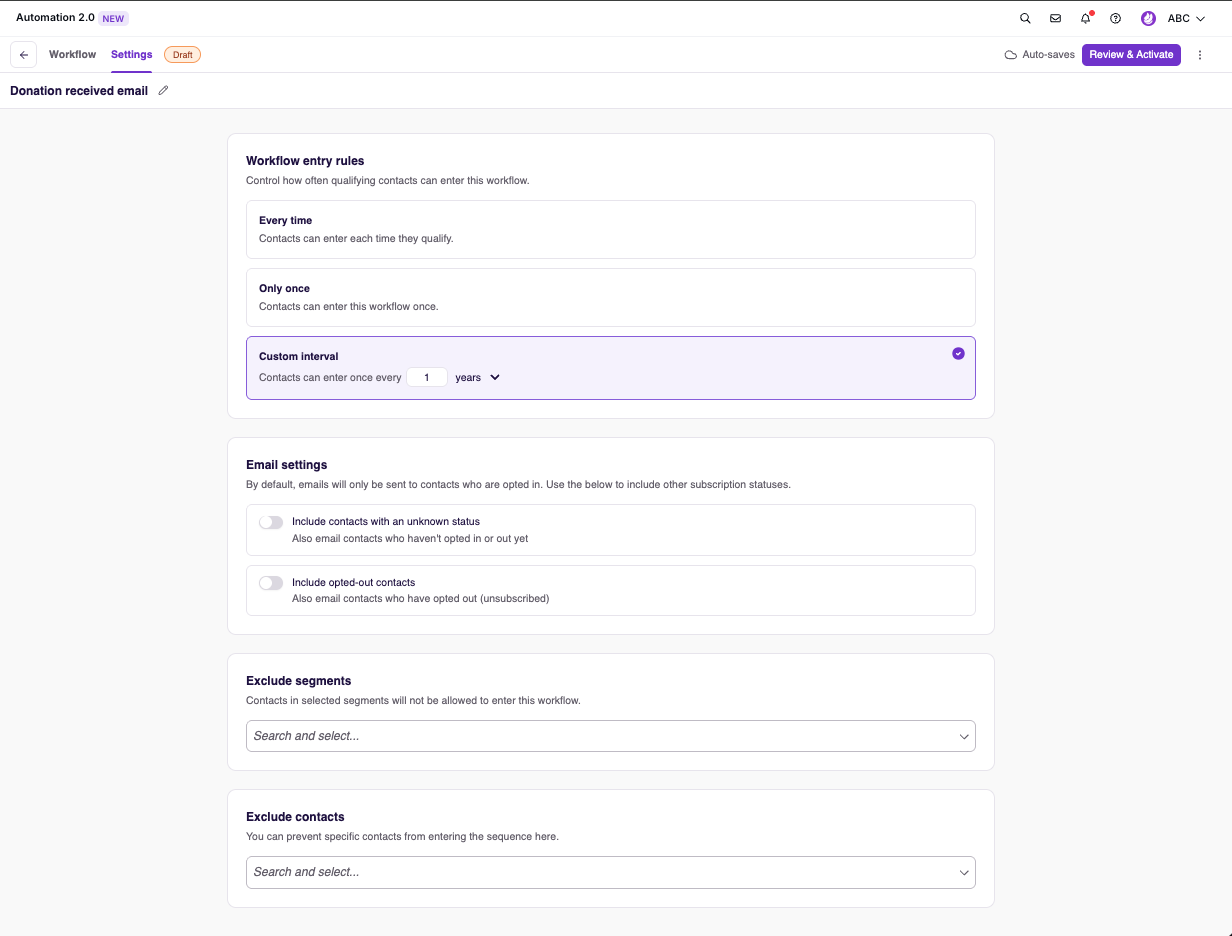Open the mail inbox icon

(1055, 18)
